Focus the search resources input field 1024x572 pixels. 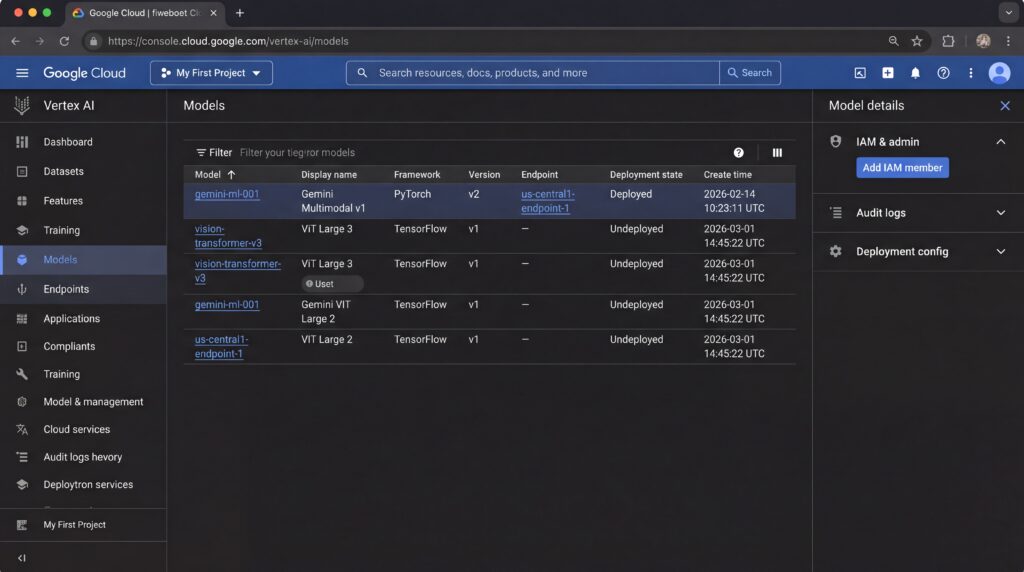click(x=533, y=72)
